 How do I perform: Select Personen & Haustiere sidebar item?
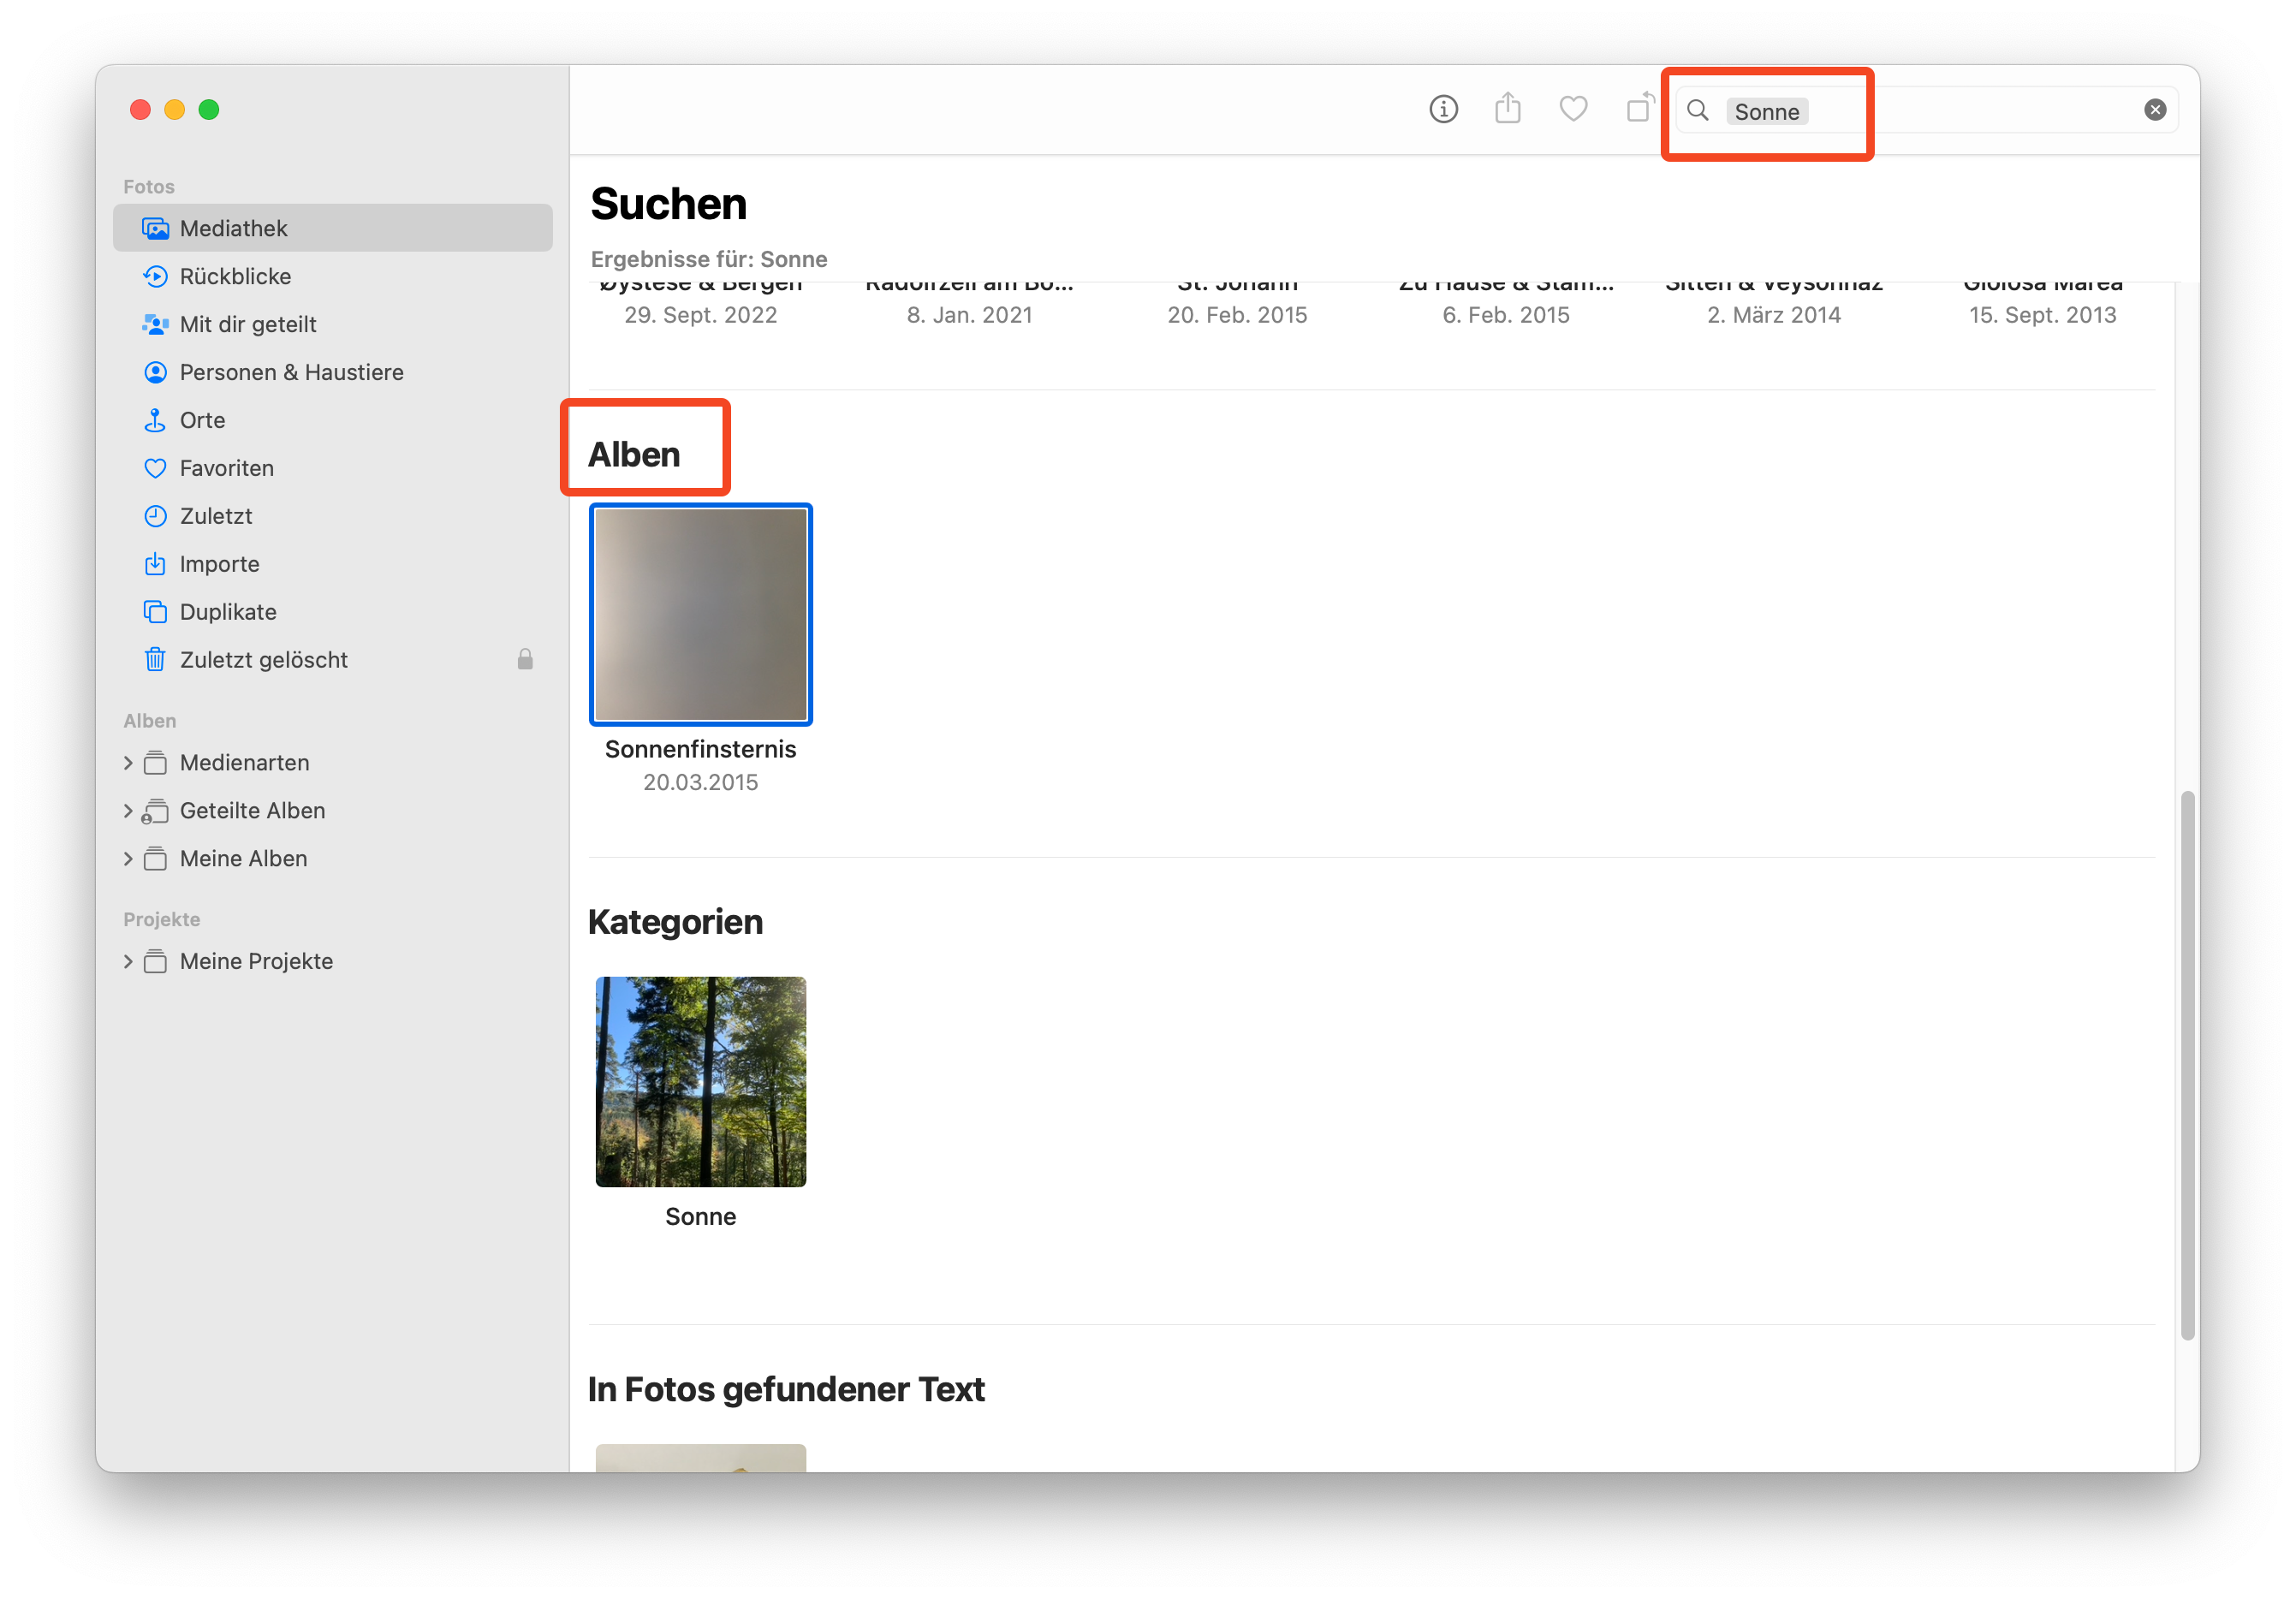click(291, 372)
